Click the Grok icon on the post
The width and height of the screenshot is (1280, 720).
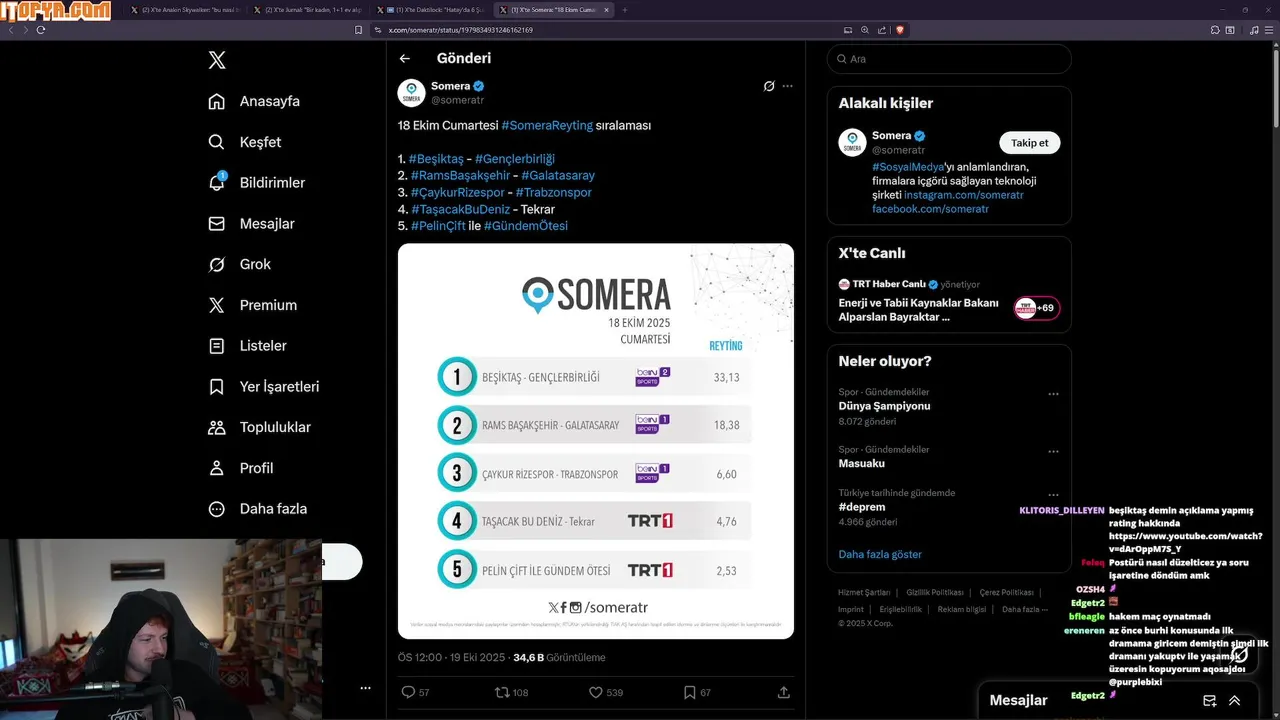[769, 86]
